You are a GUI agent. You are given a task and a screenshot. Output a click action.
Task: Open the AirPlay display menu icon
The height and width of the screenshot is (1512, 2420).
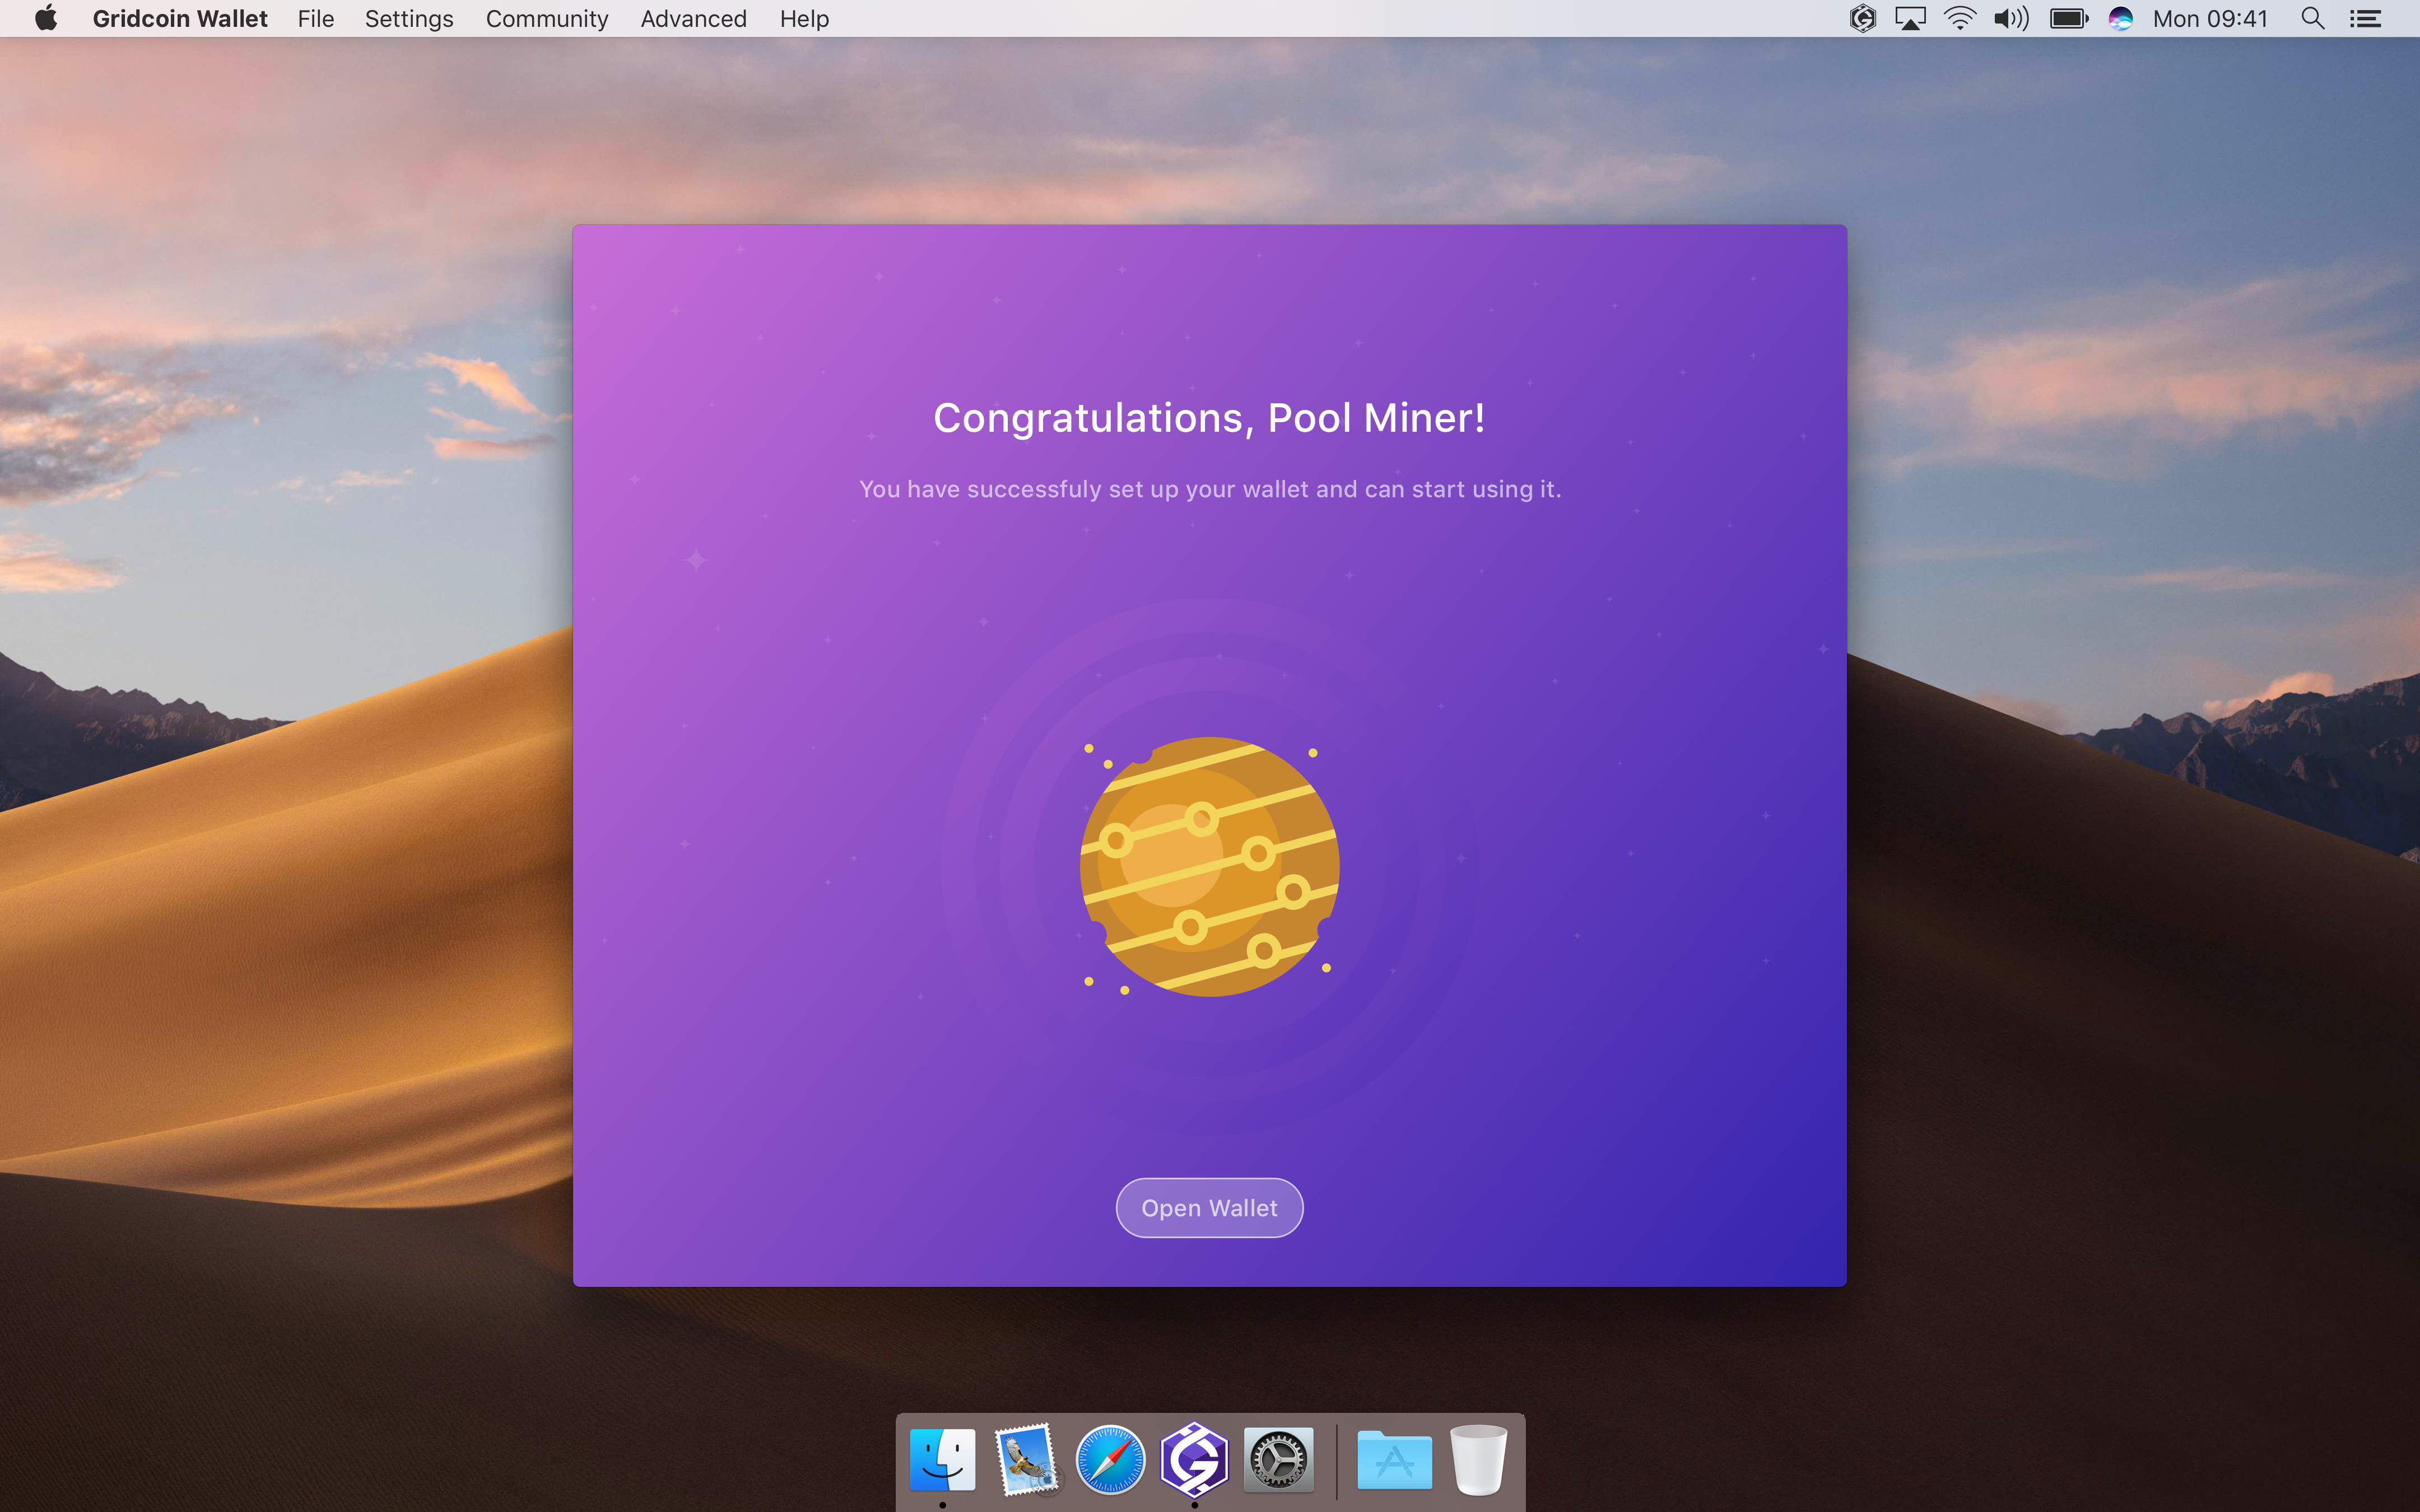coord(1910,18)
